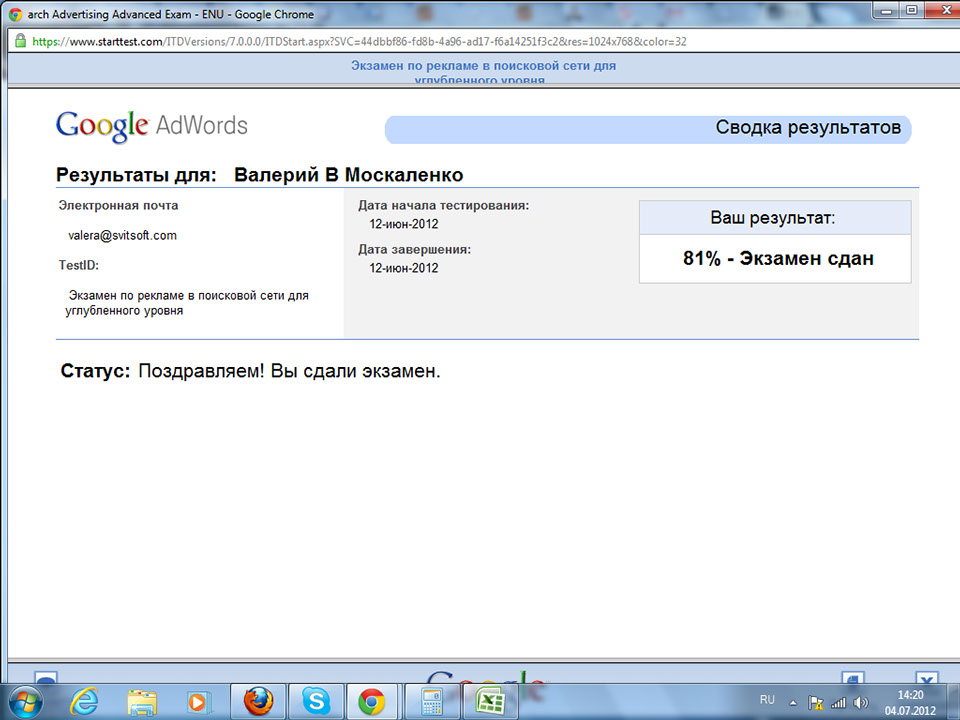
Task: Click the Google AdWords logo
Action: 152,126
